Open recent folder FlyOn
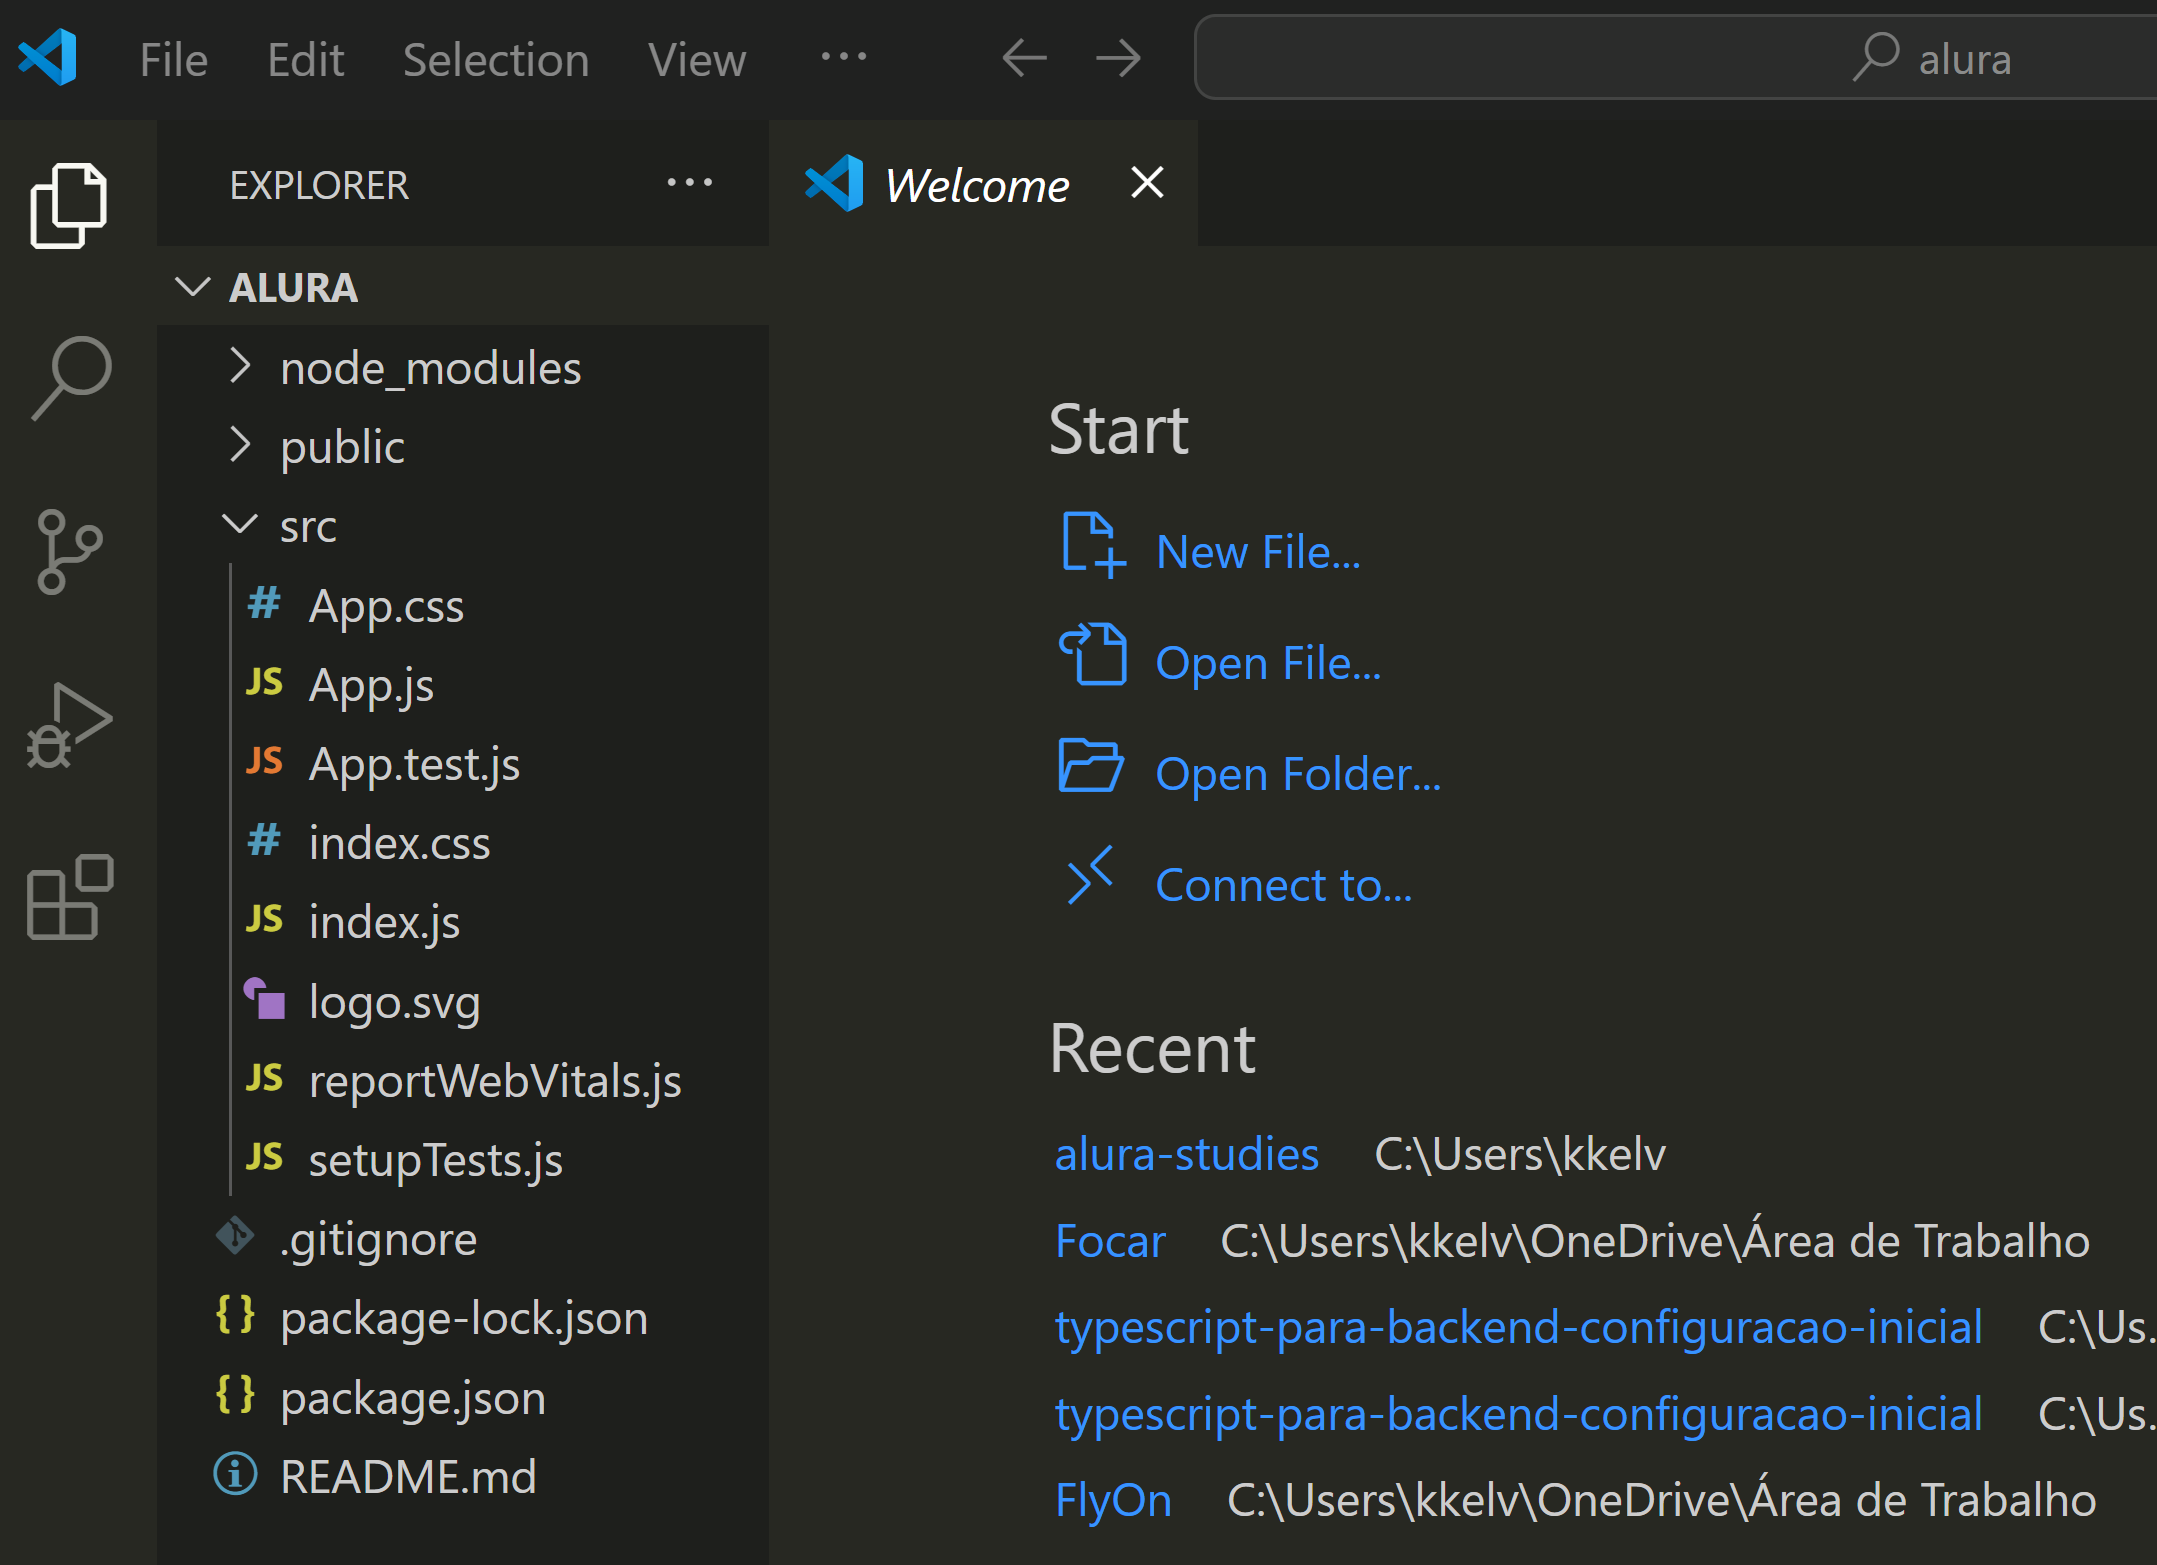Image resolution: width=2157 pixels, height=1565 pixels. click(x=1113, y=1500)
